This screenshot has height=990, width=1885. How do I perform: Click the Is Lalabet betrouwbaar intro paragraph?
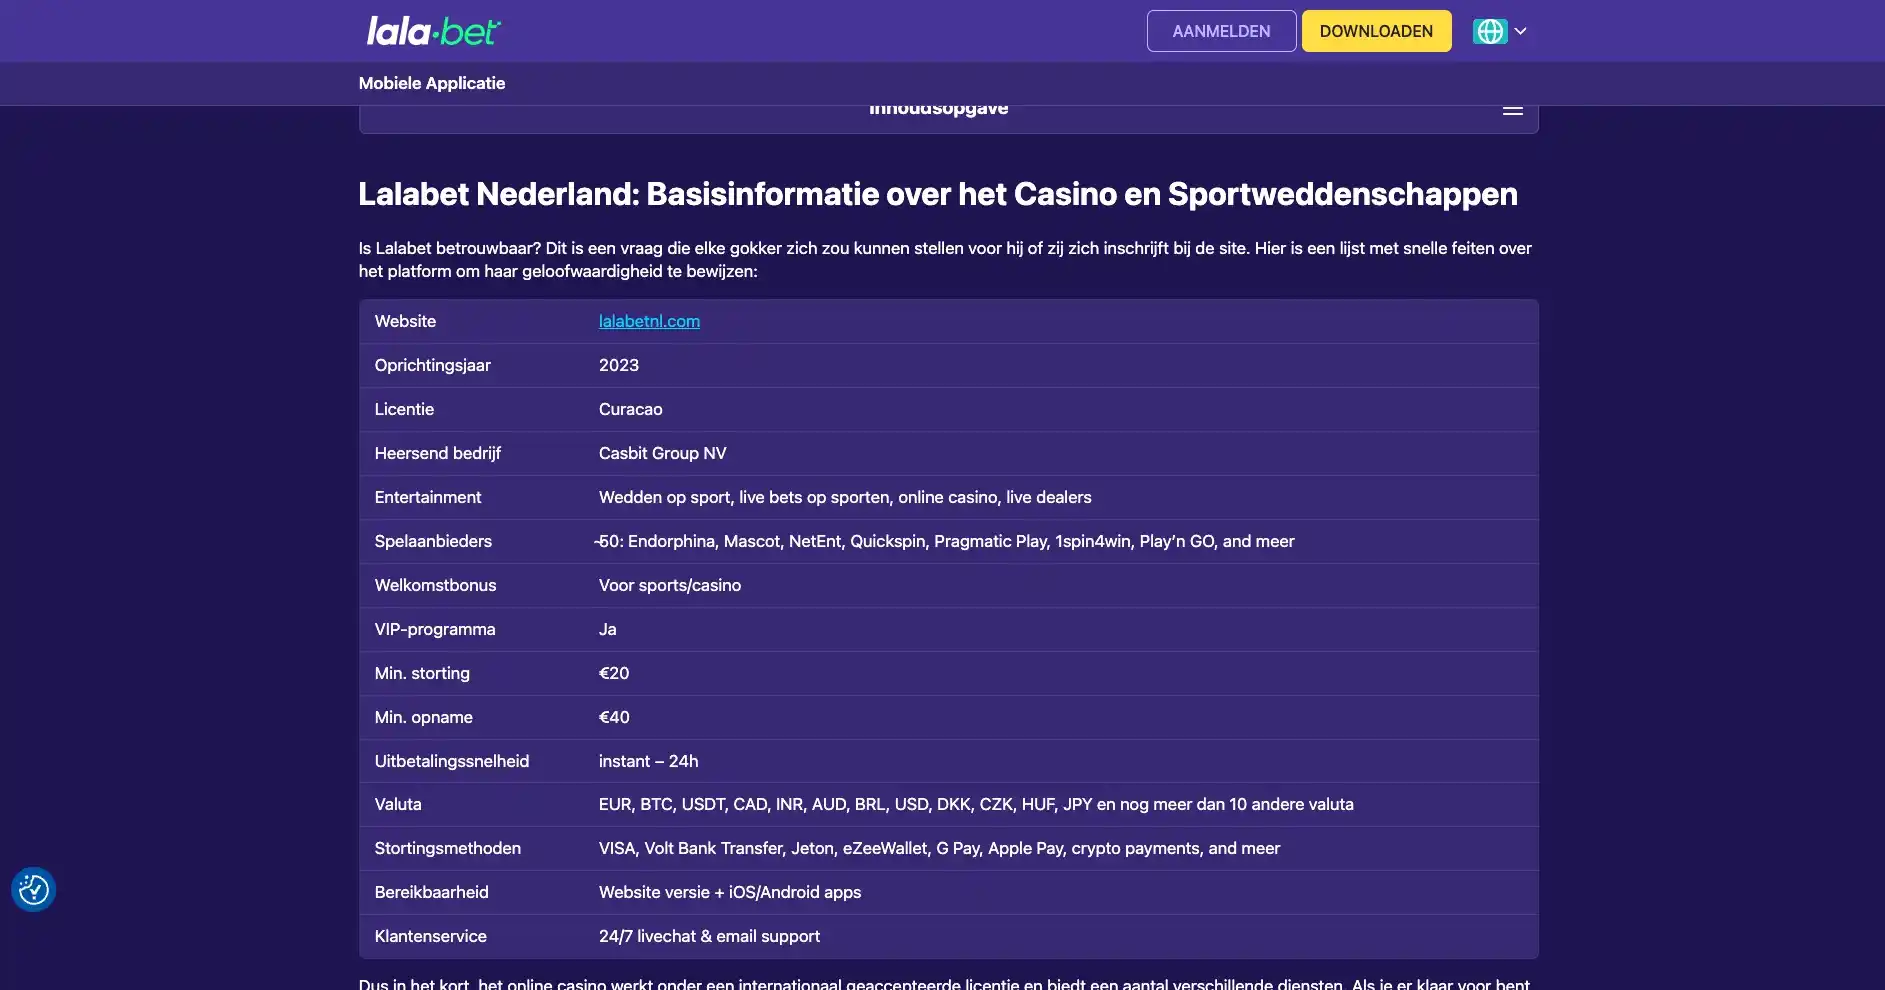(x=944, y=259)
